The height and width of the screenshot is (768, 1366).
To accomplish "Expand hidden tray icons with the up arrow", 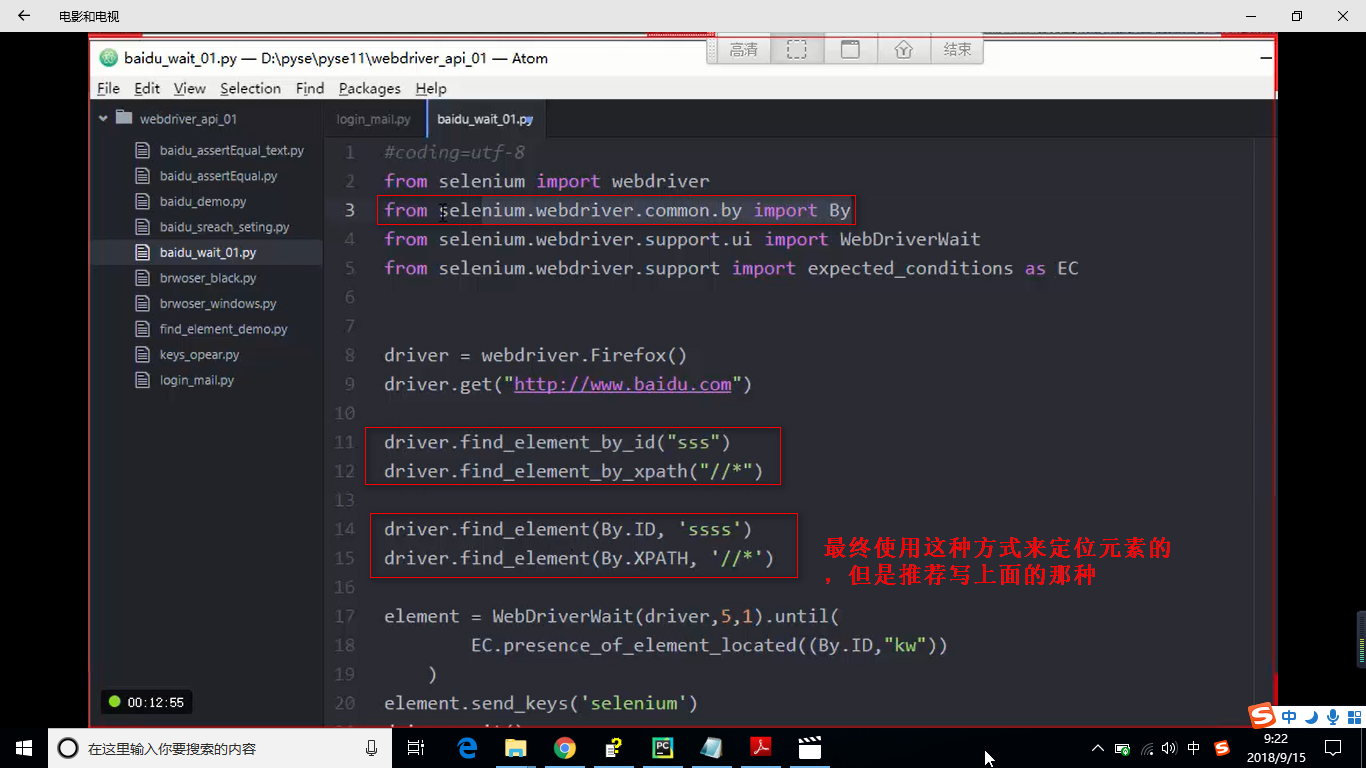I will click(1098, 748).
